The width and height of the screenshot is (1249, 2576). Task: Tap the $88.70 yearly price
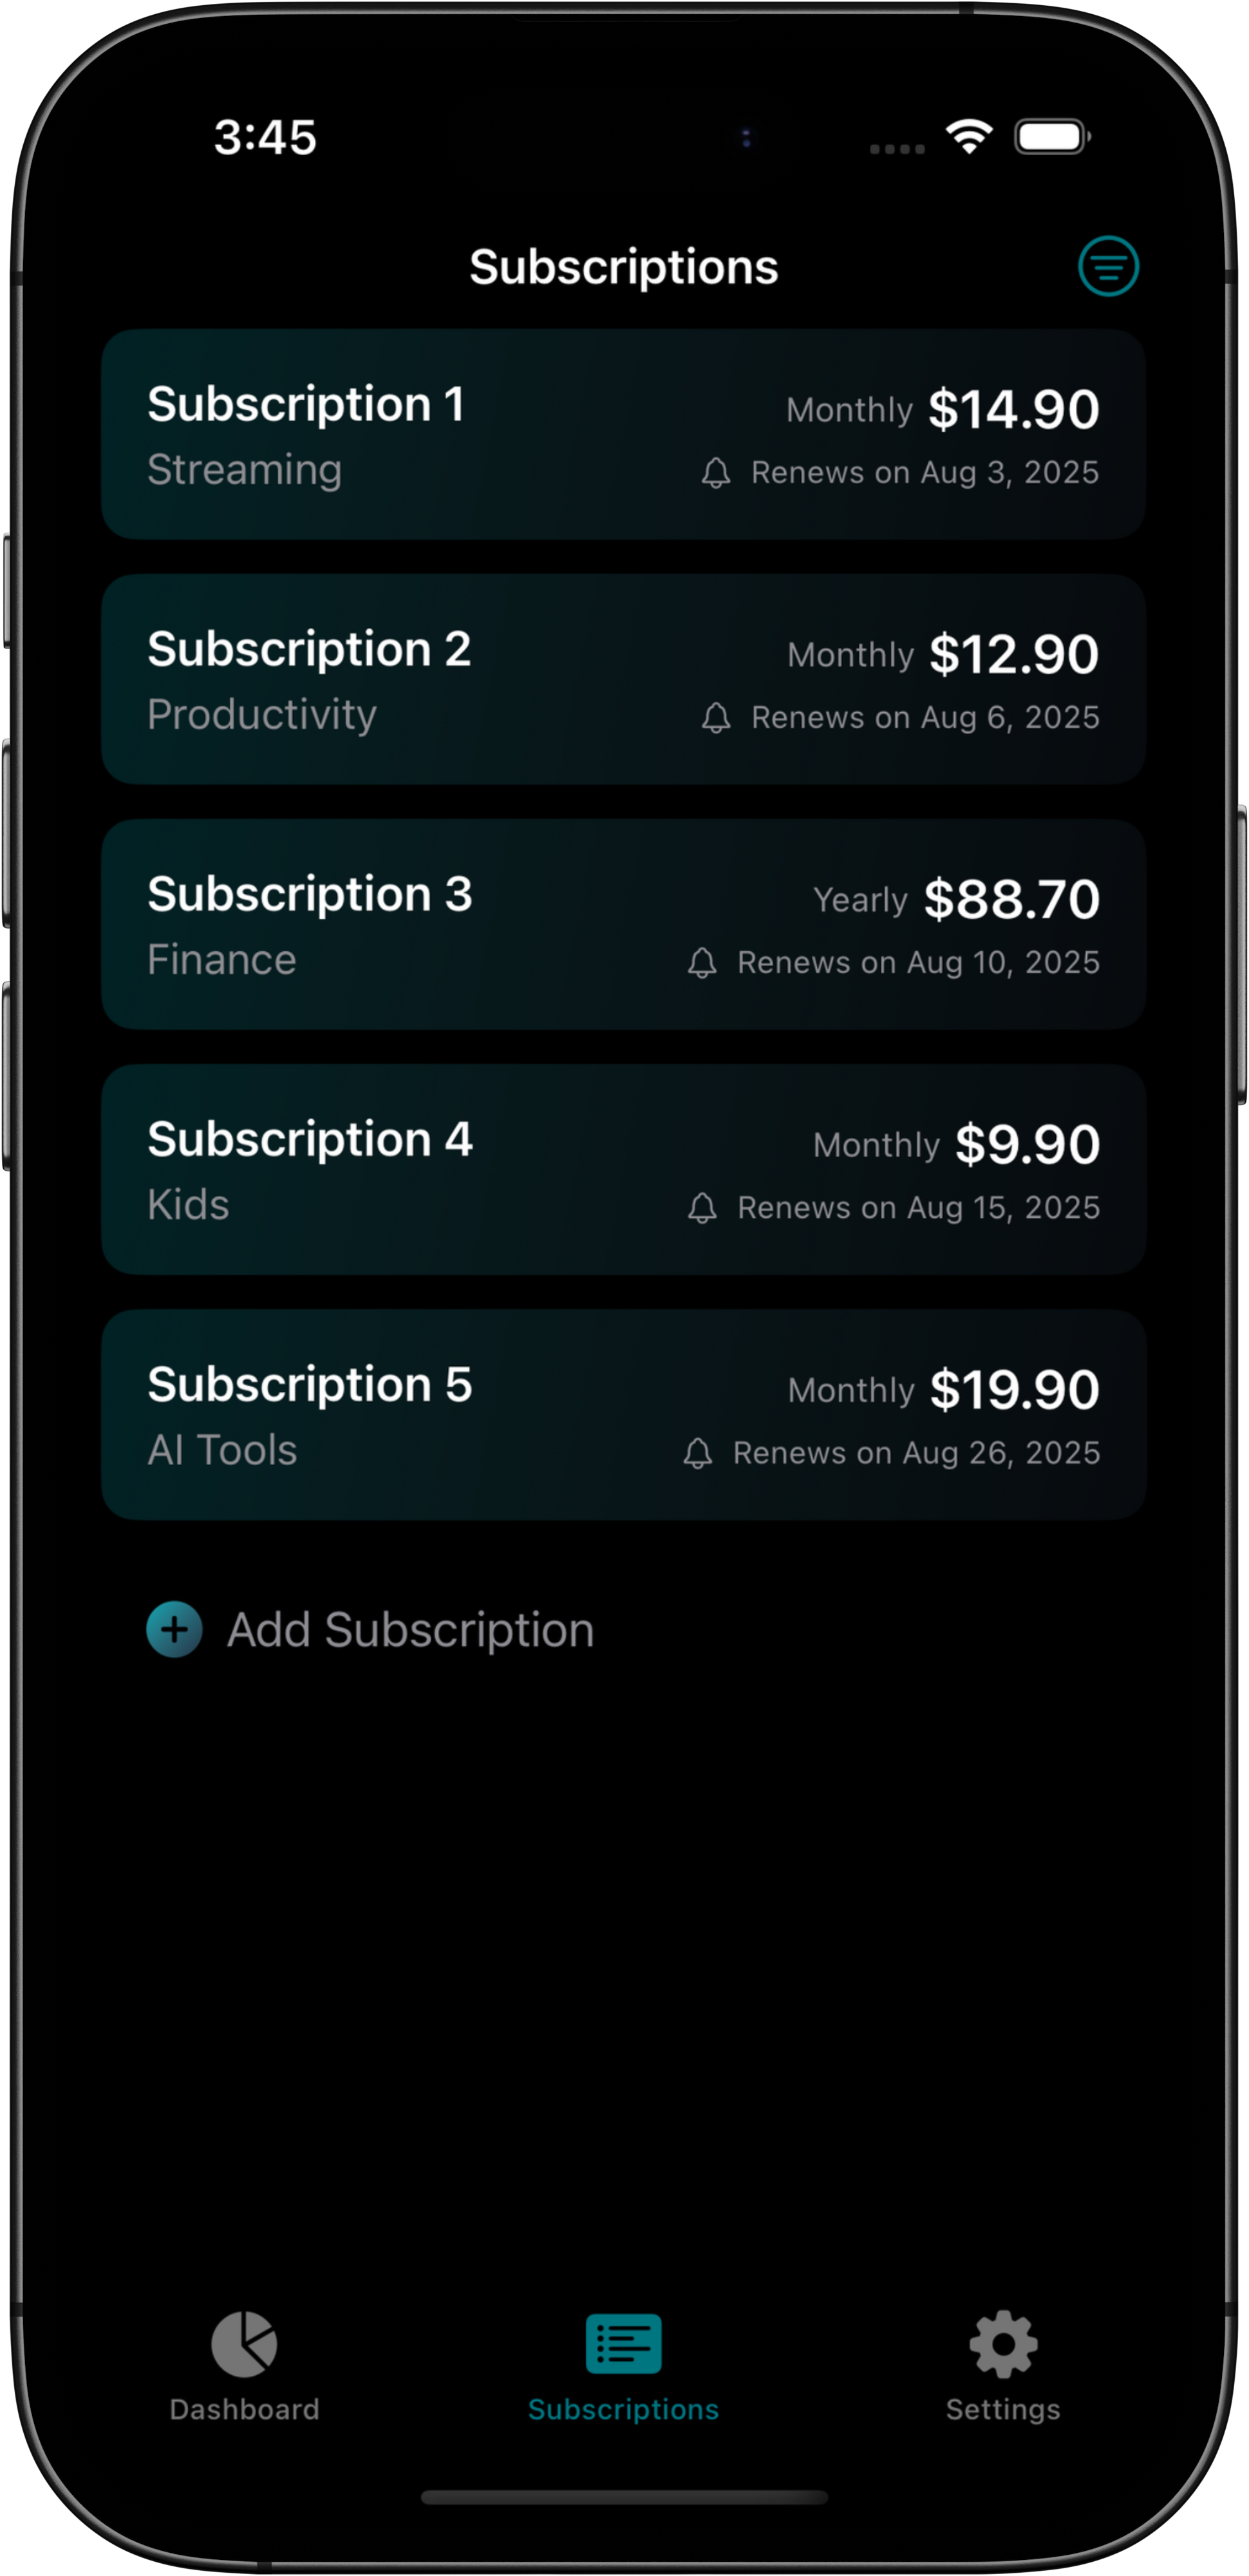(x=1011, y=899)
